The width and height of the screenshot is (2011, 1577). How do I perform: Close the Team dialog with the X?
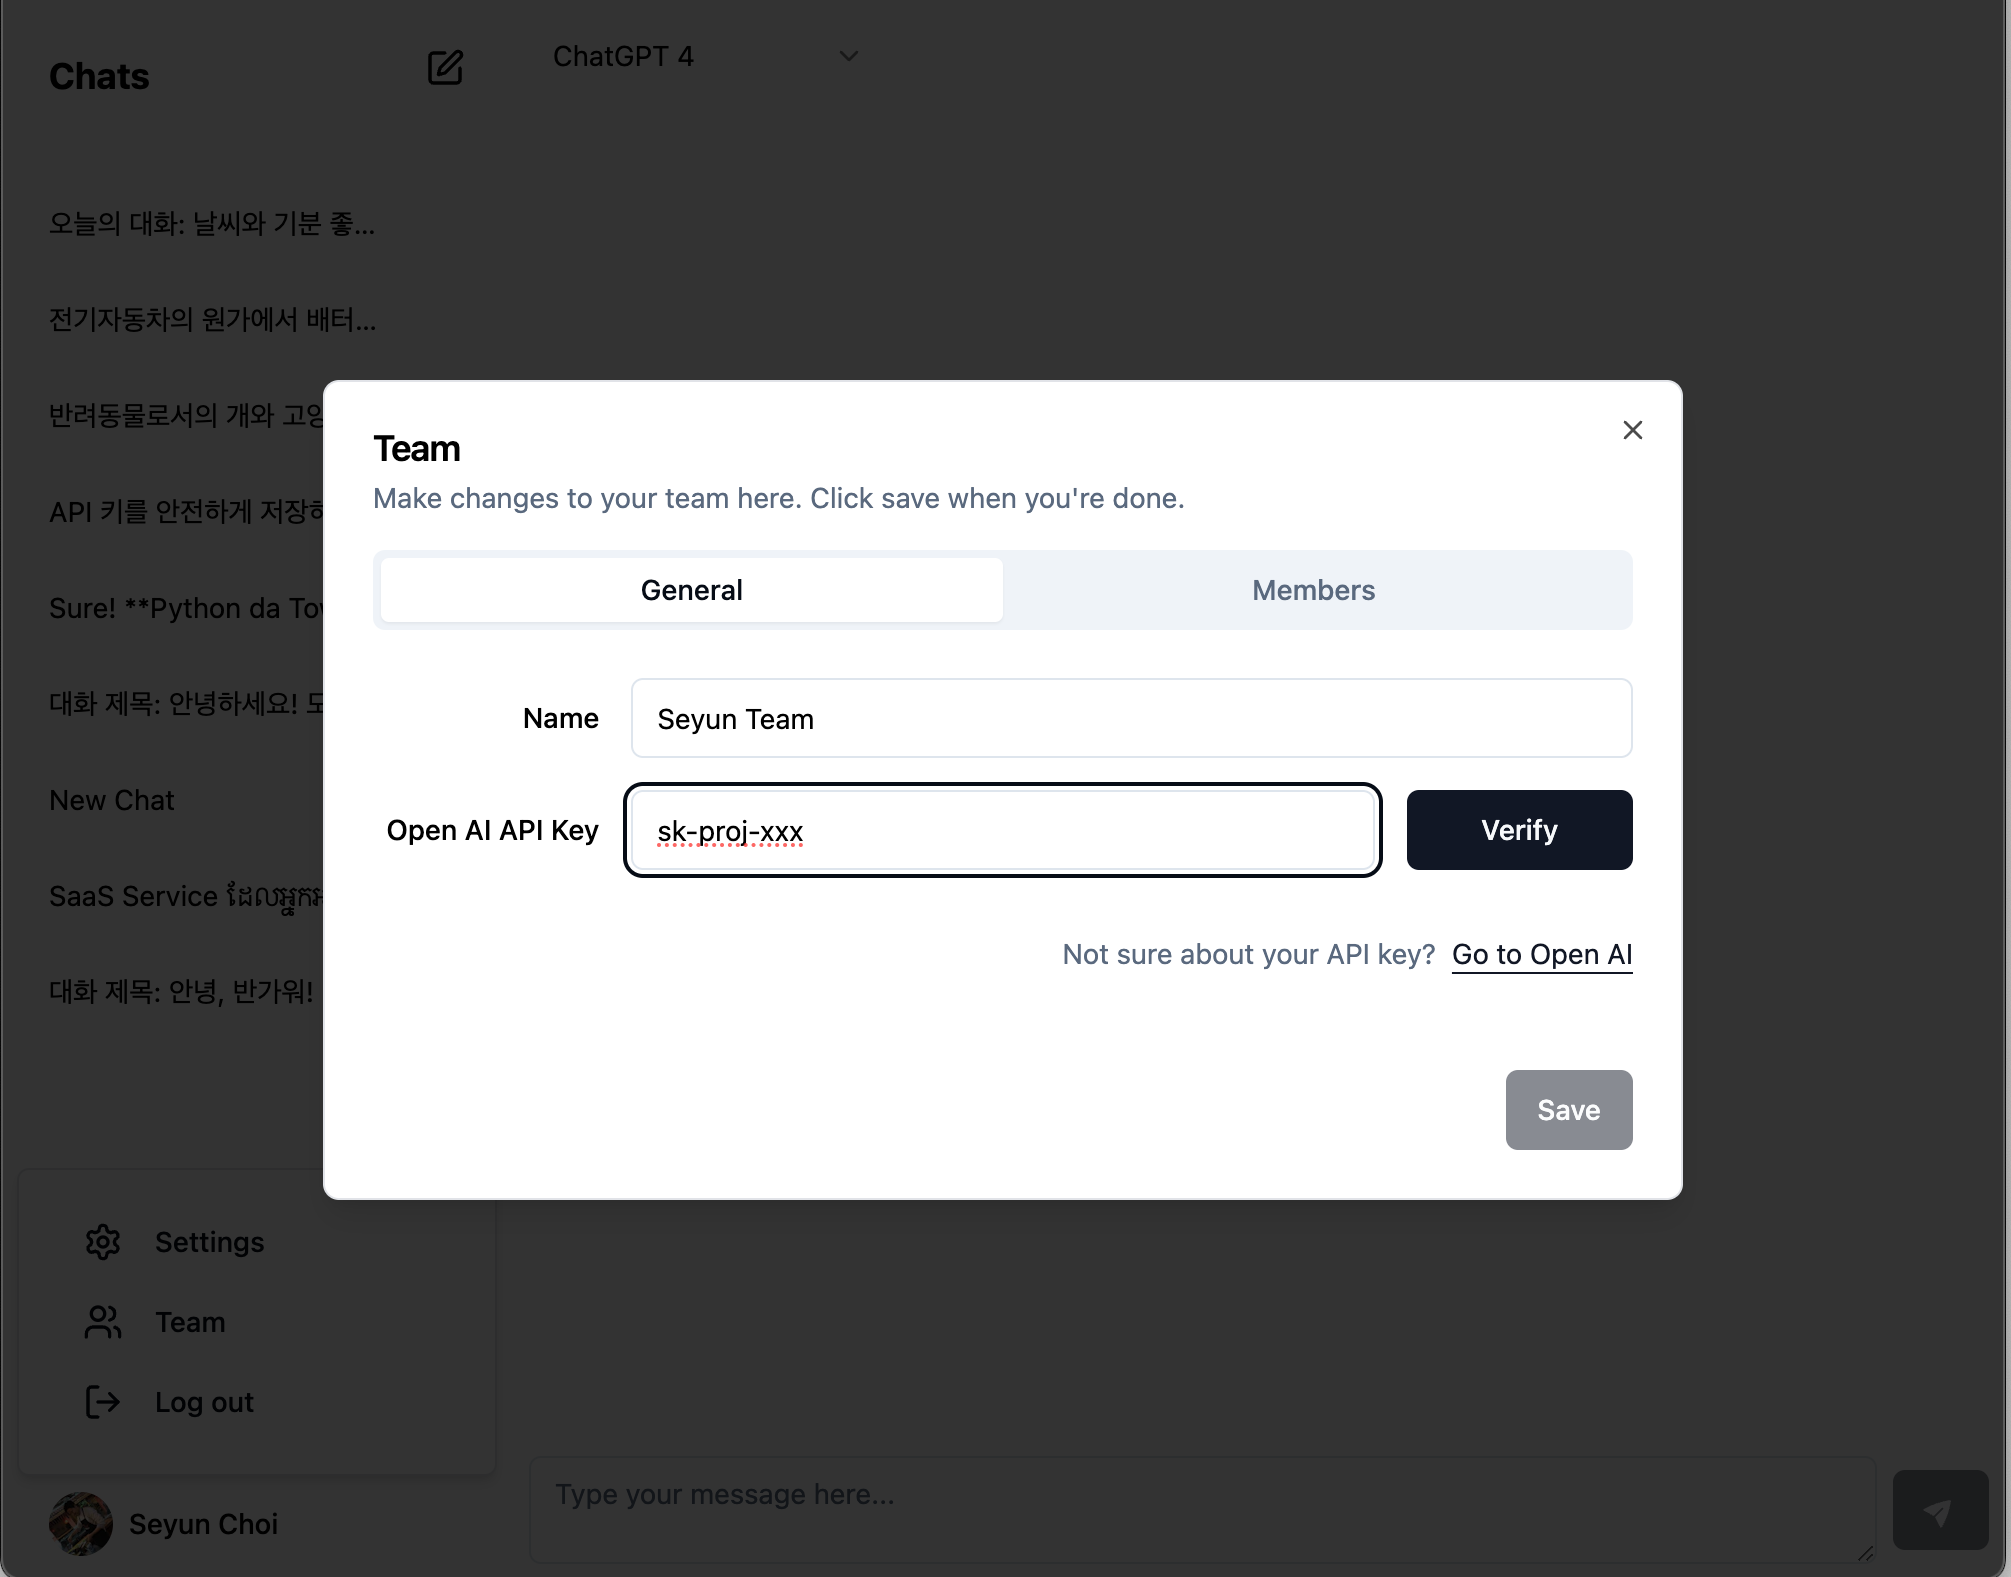[x=1633, y=430]
